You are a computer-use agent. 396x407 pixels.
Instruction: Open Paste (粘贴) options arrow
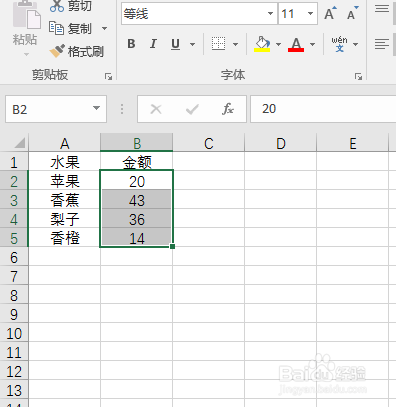click(26, 54)
